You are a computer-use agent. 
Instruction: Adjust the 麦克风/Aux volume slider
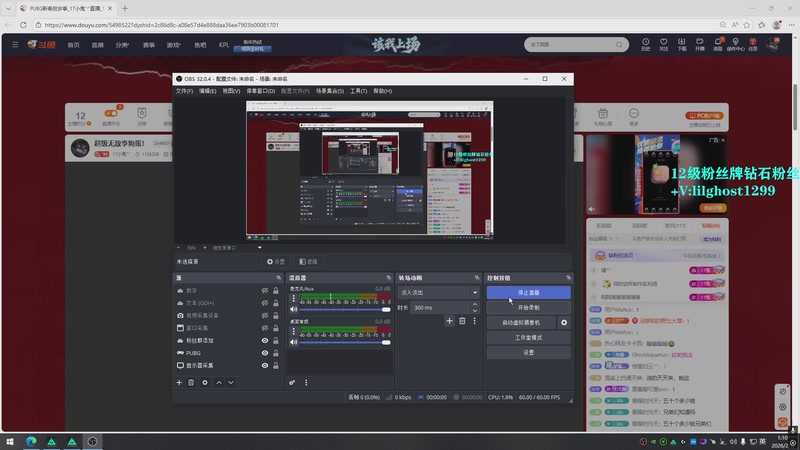point(345,310)
